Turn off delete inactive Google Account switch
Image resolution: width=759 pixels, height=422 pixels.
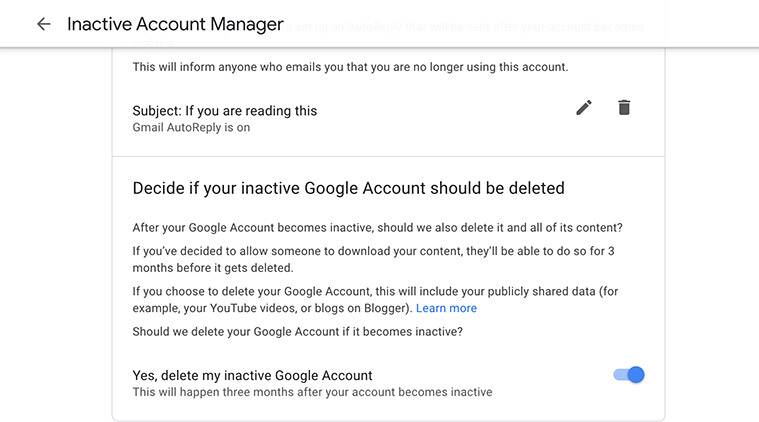coord(629,375)
